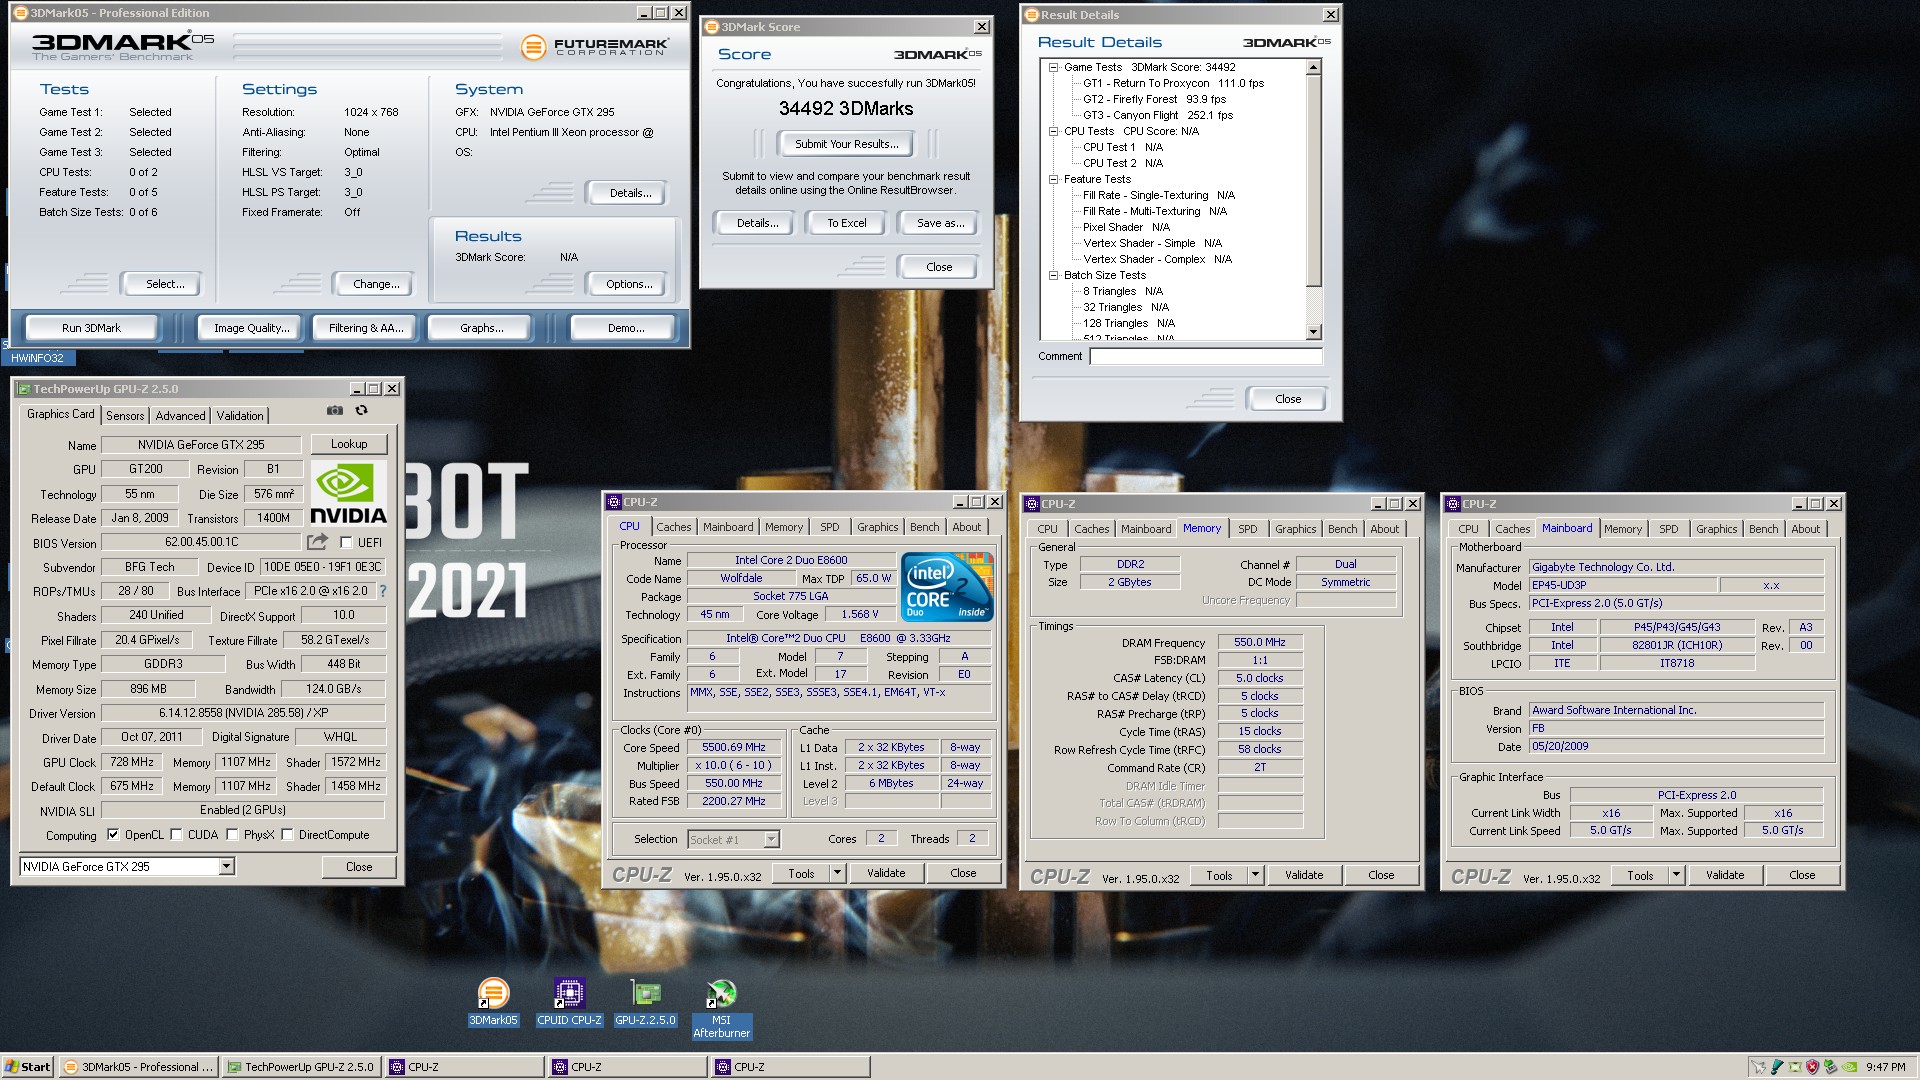Screen dimensions: 1920x1080
Task: Click the Start button
Action: tap(28, 1067)
